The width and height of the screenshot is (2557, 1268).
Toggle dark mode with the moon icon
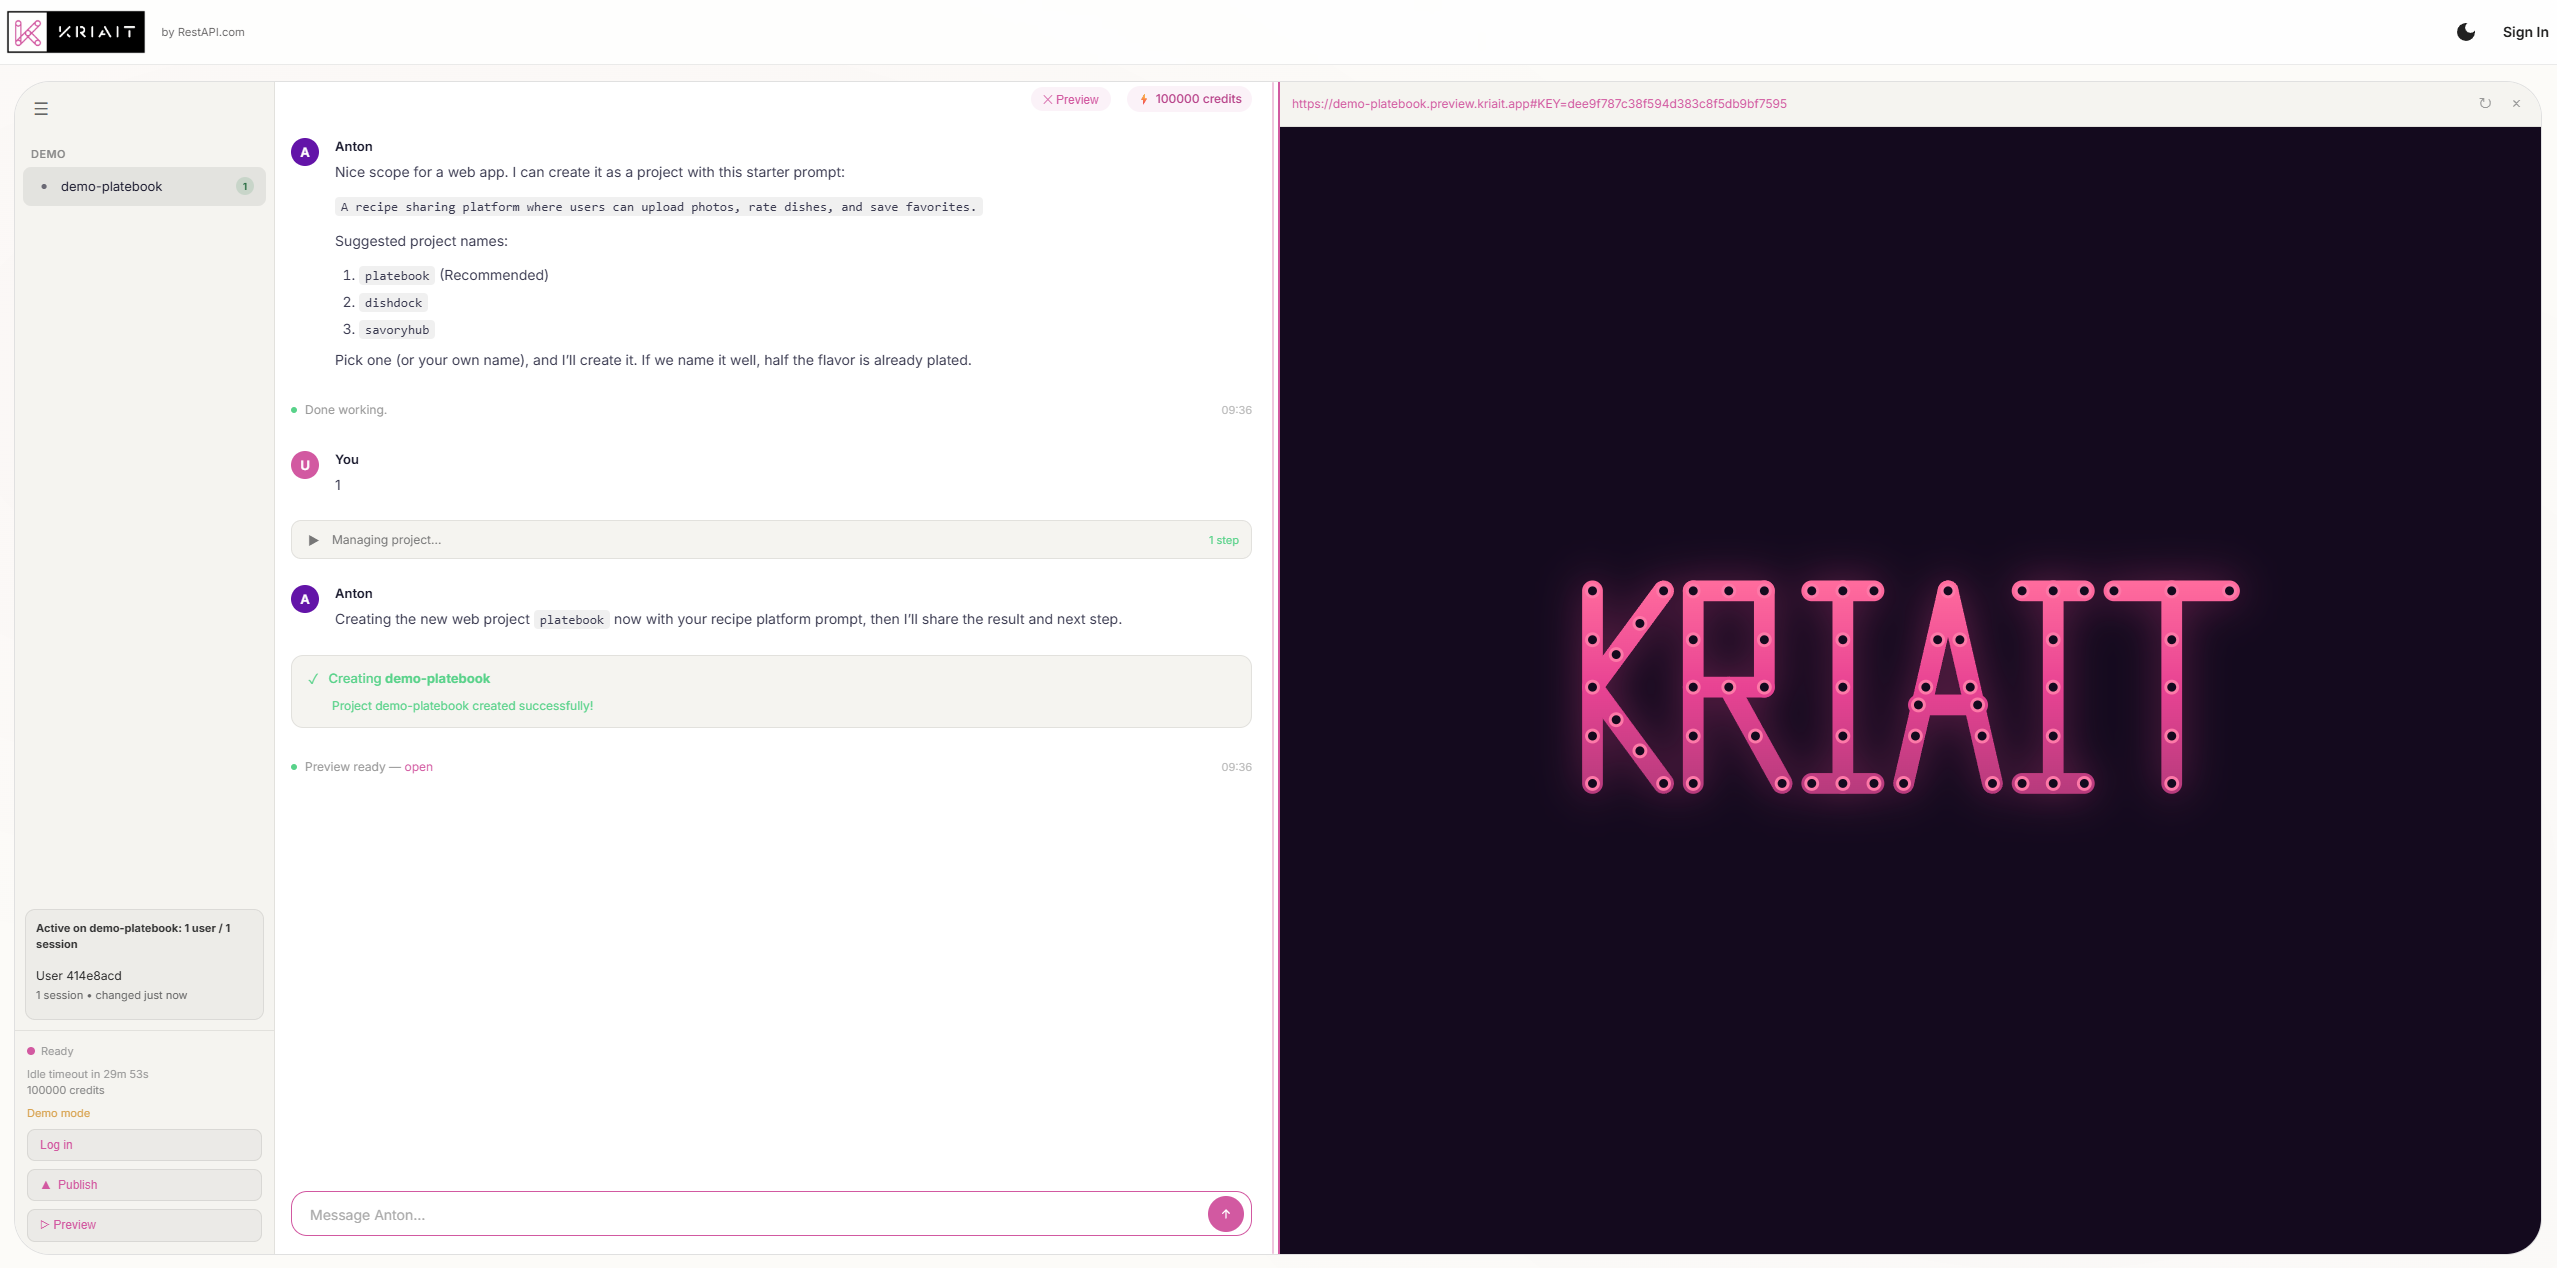point(2464,31)
